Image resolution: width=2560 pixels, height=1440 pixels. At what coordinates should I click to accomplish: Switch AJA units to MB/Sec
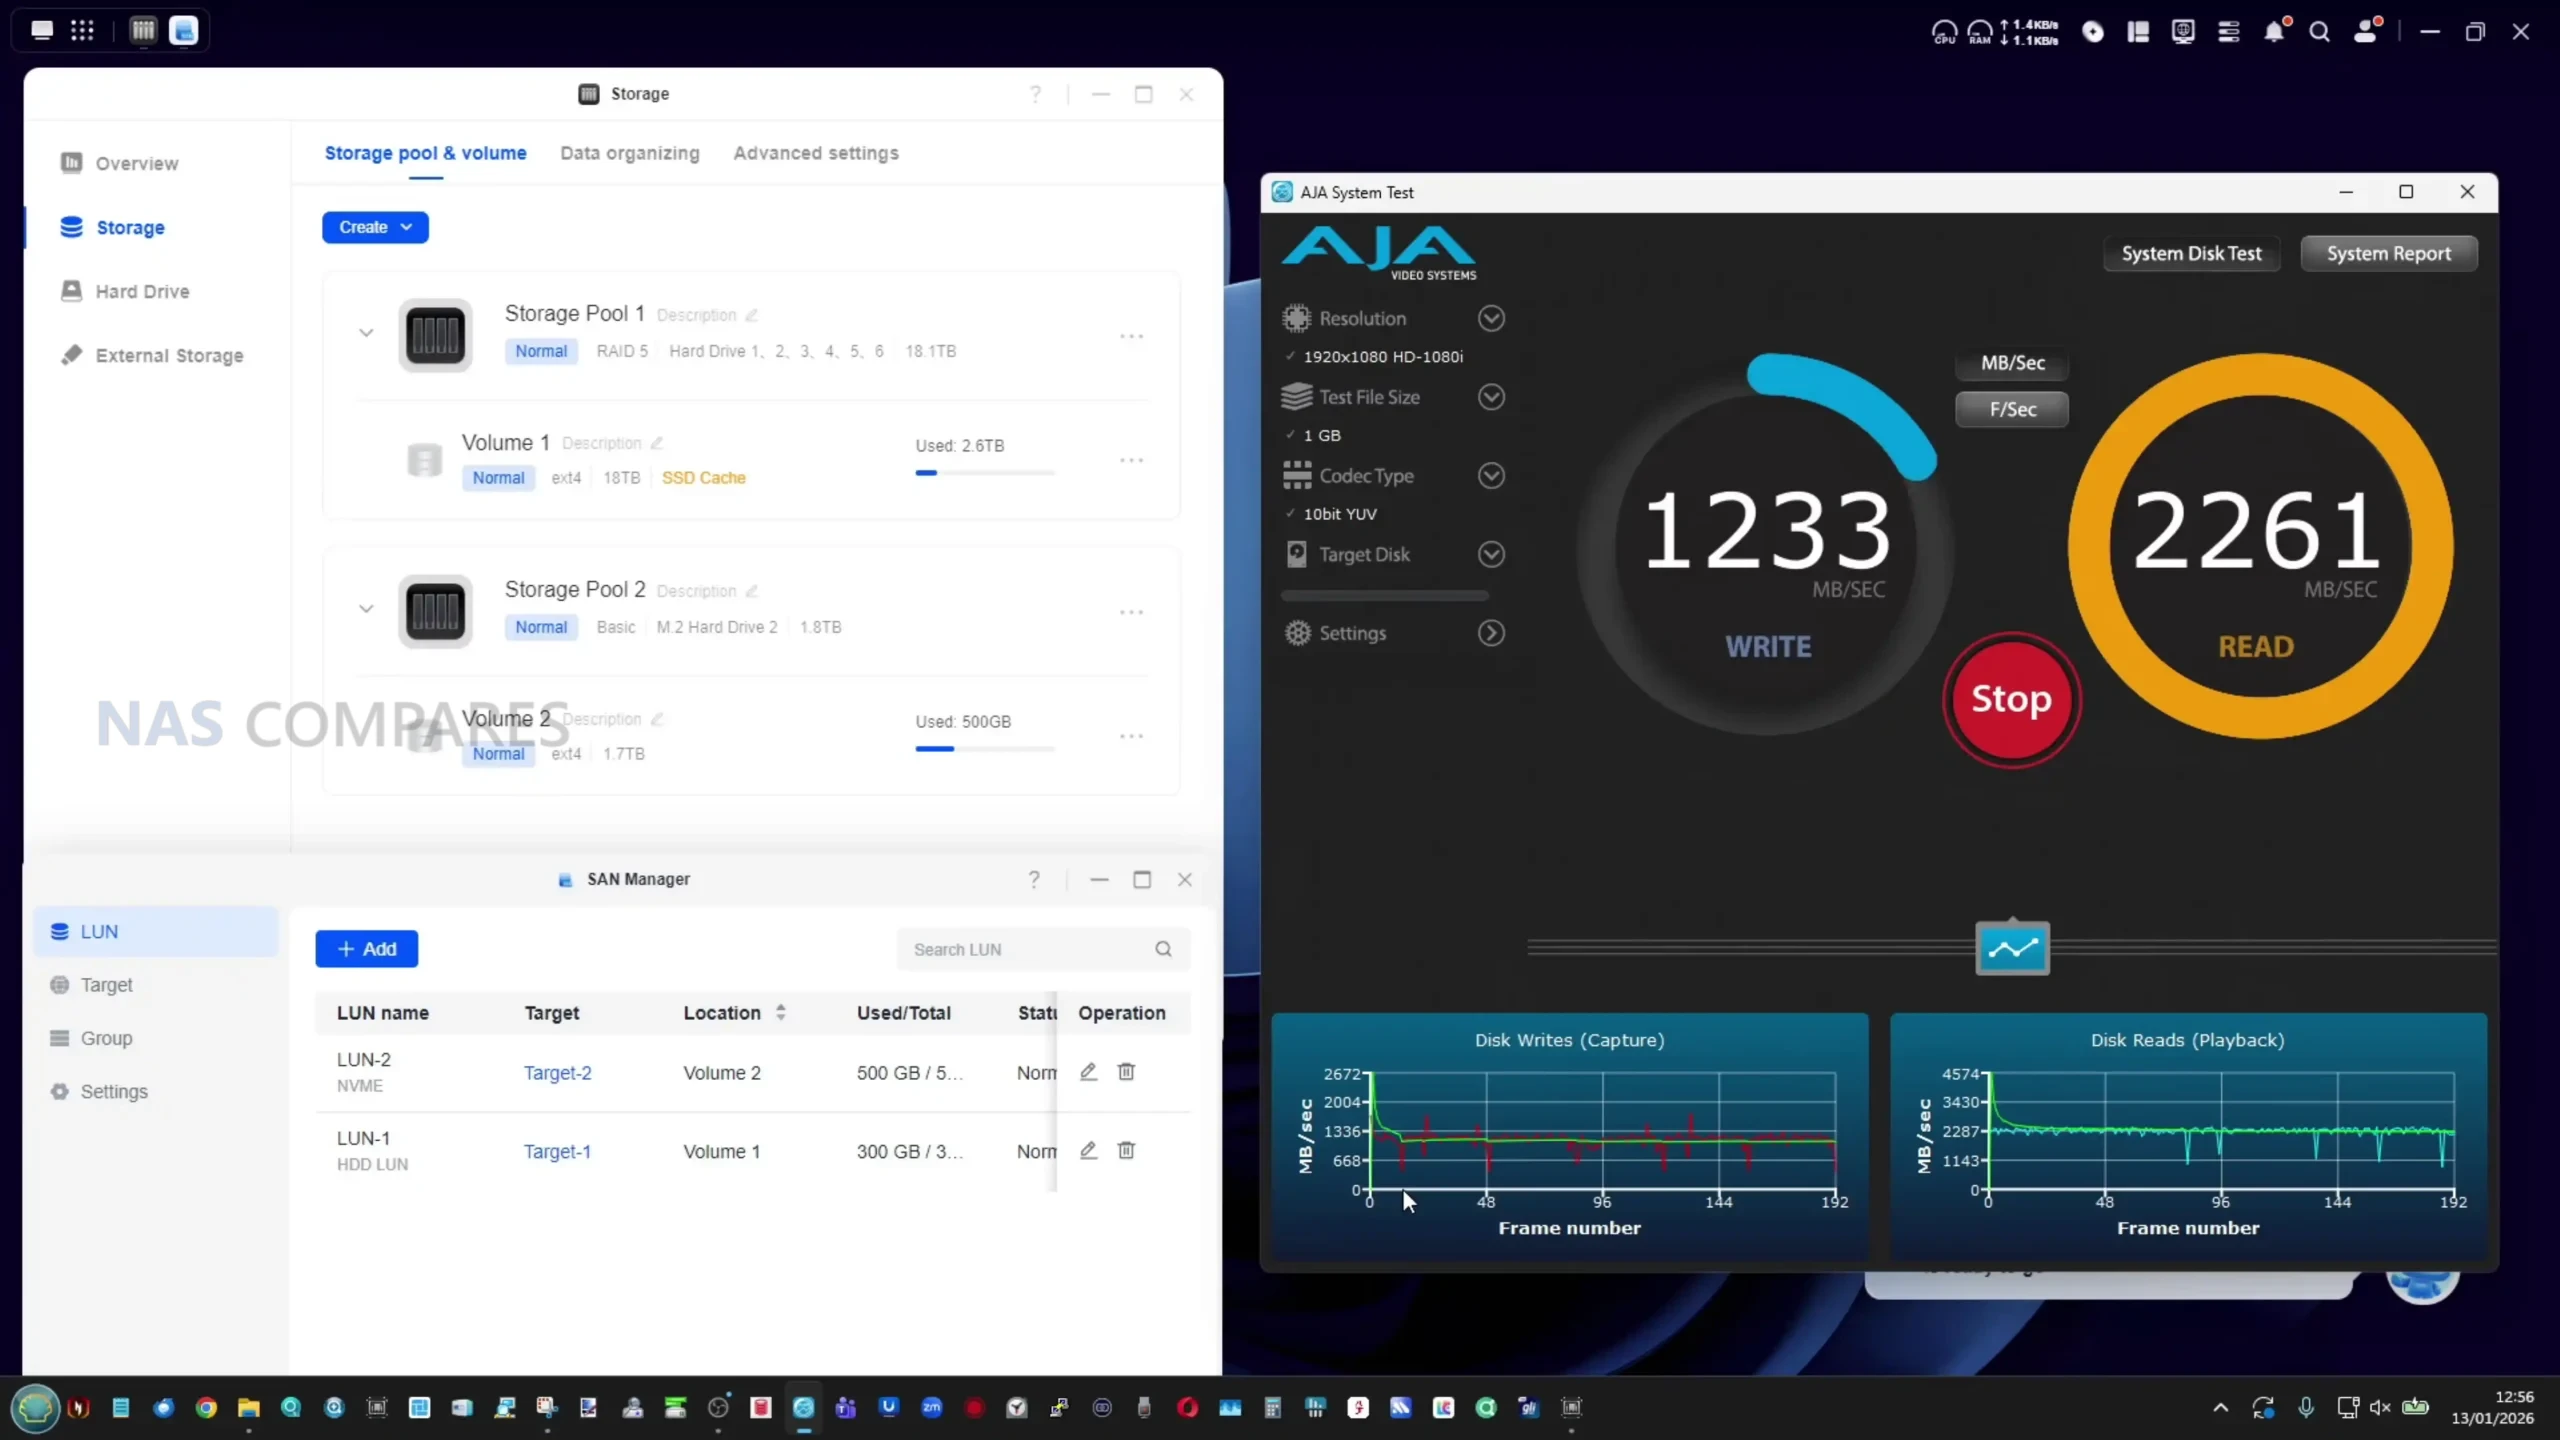click(2012, 363)
